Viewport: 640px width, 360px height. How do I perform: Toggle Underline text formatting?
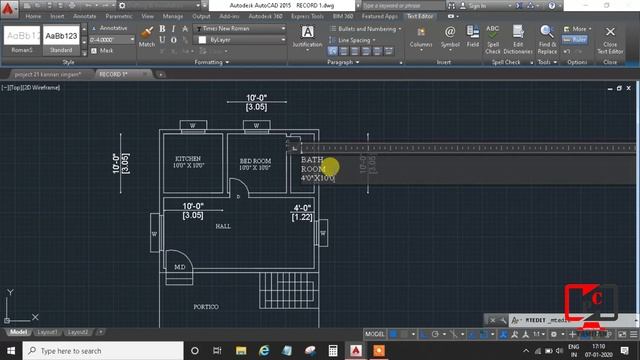point(162,40)
